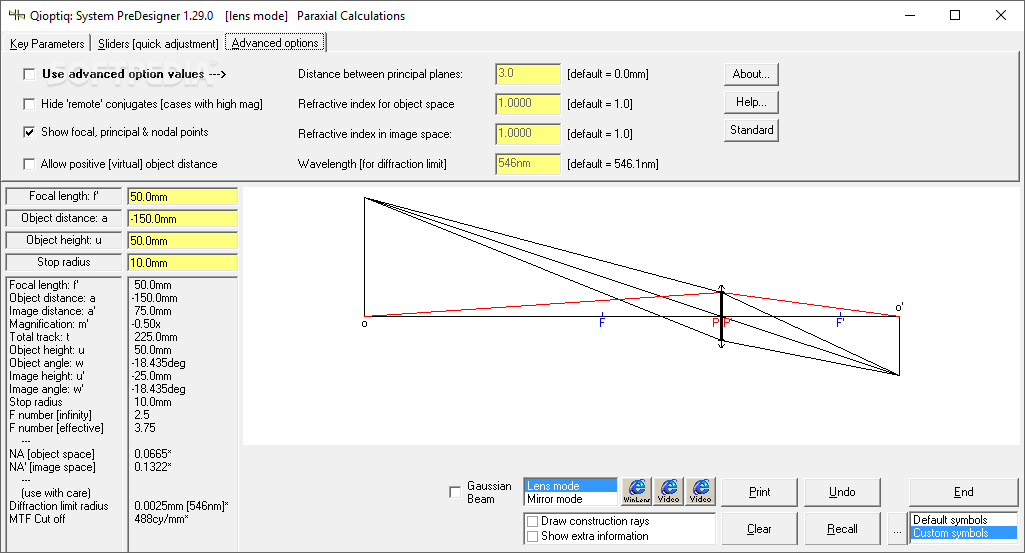Click the Total track value 225.0mm
This screenshot has width=1025, height=553.
tap(156, 337)
